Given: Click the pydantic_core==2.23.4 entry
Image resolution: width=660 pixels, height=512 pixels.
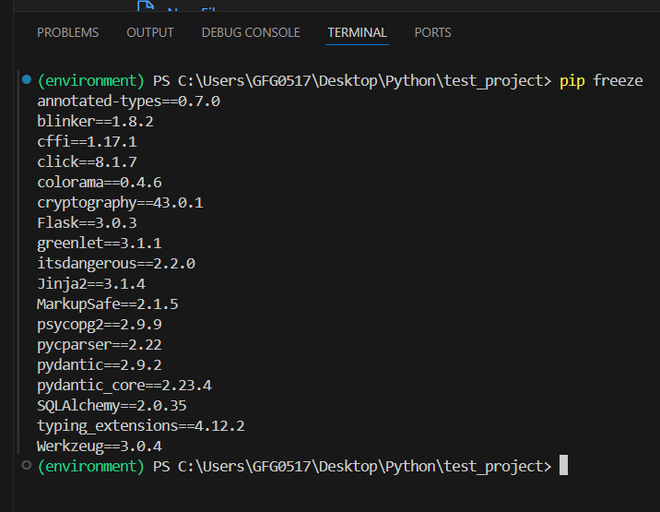Looking at the screenshot, I should pos(124,385).
